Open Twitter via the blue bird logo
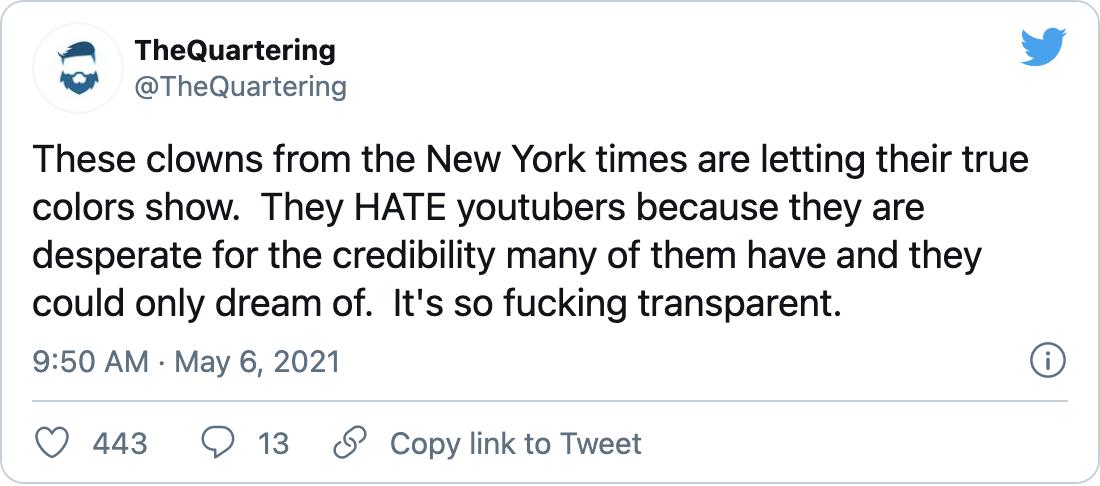 1043,48
